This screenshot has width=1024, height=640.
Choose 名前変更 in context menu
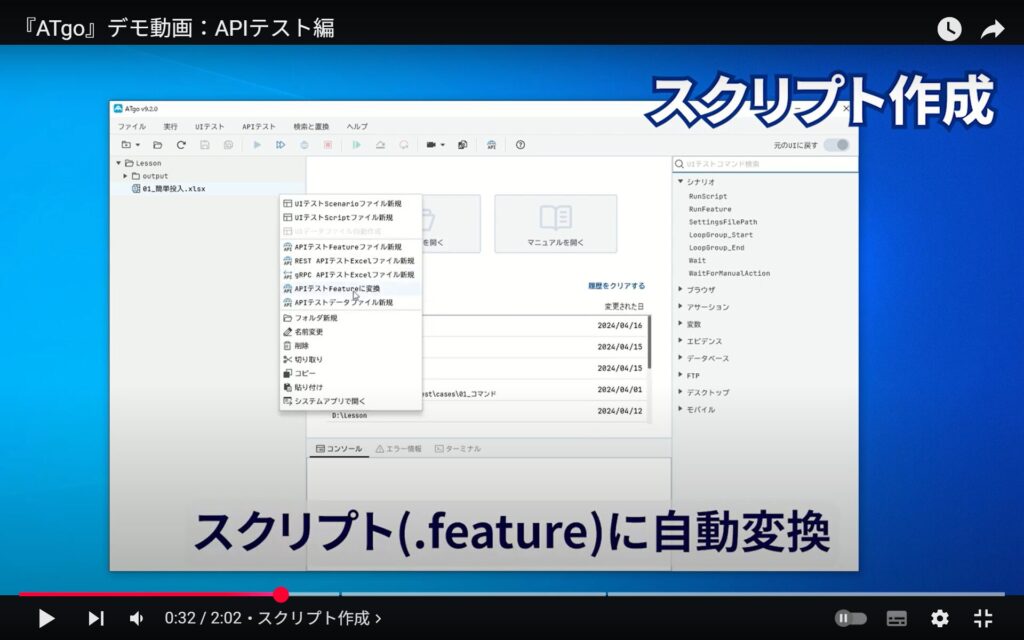(x=351, y=332)
